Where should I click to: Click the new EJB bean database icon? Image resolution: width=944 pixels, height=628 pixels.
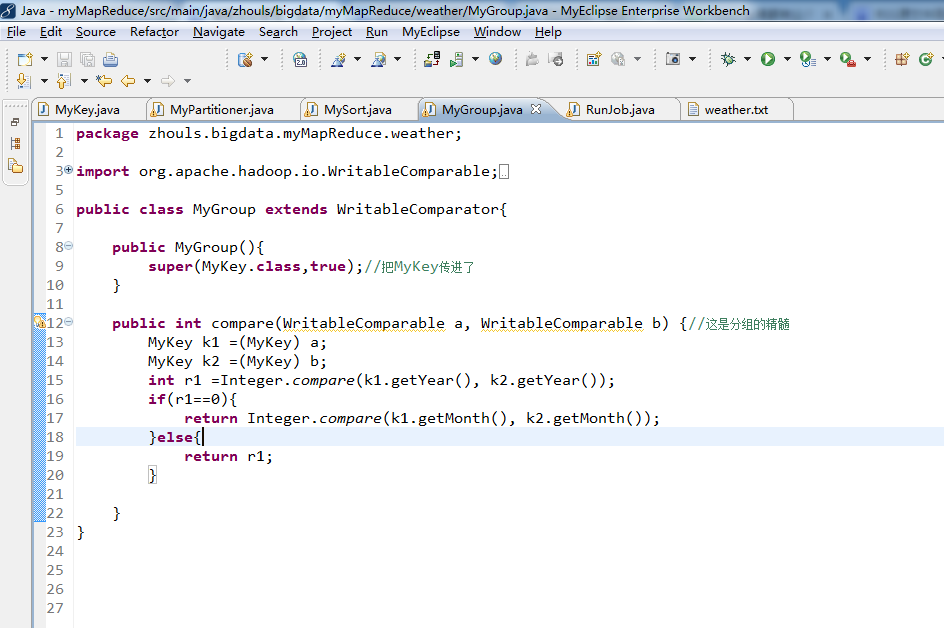click(245, 59)
